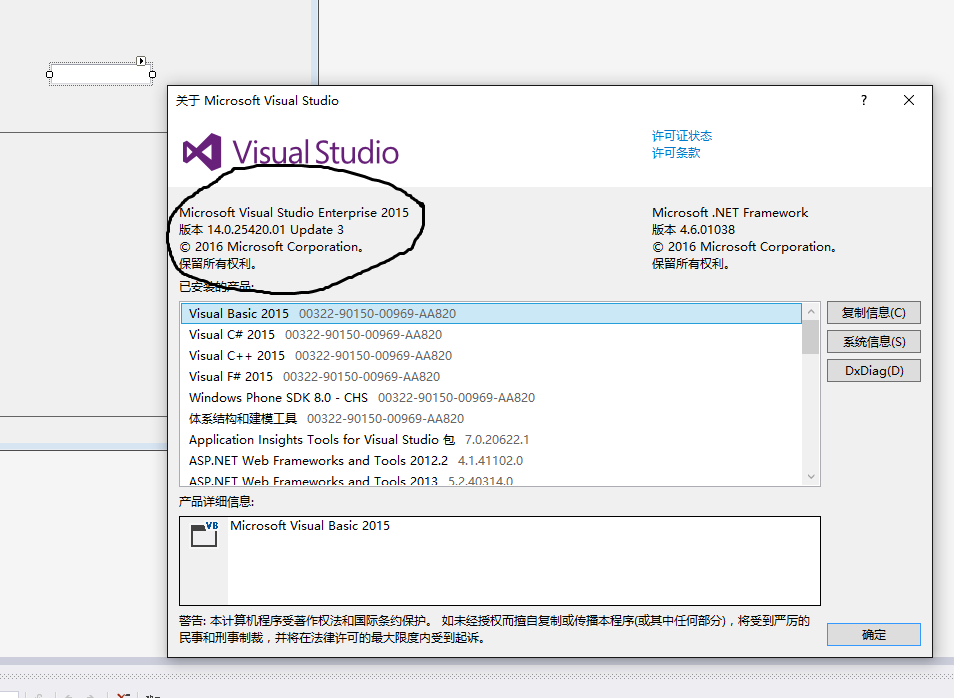The image size is (954, 698).
Task: Open smart tag arrow on designer control
Action: [141, 61]
